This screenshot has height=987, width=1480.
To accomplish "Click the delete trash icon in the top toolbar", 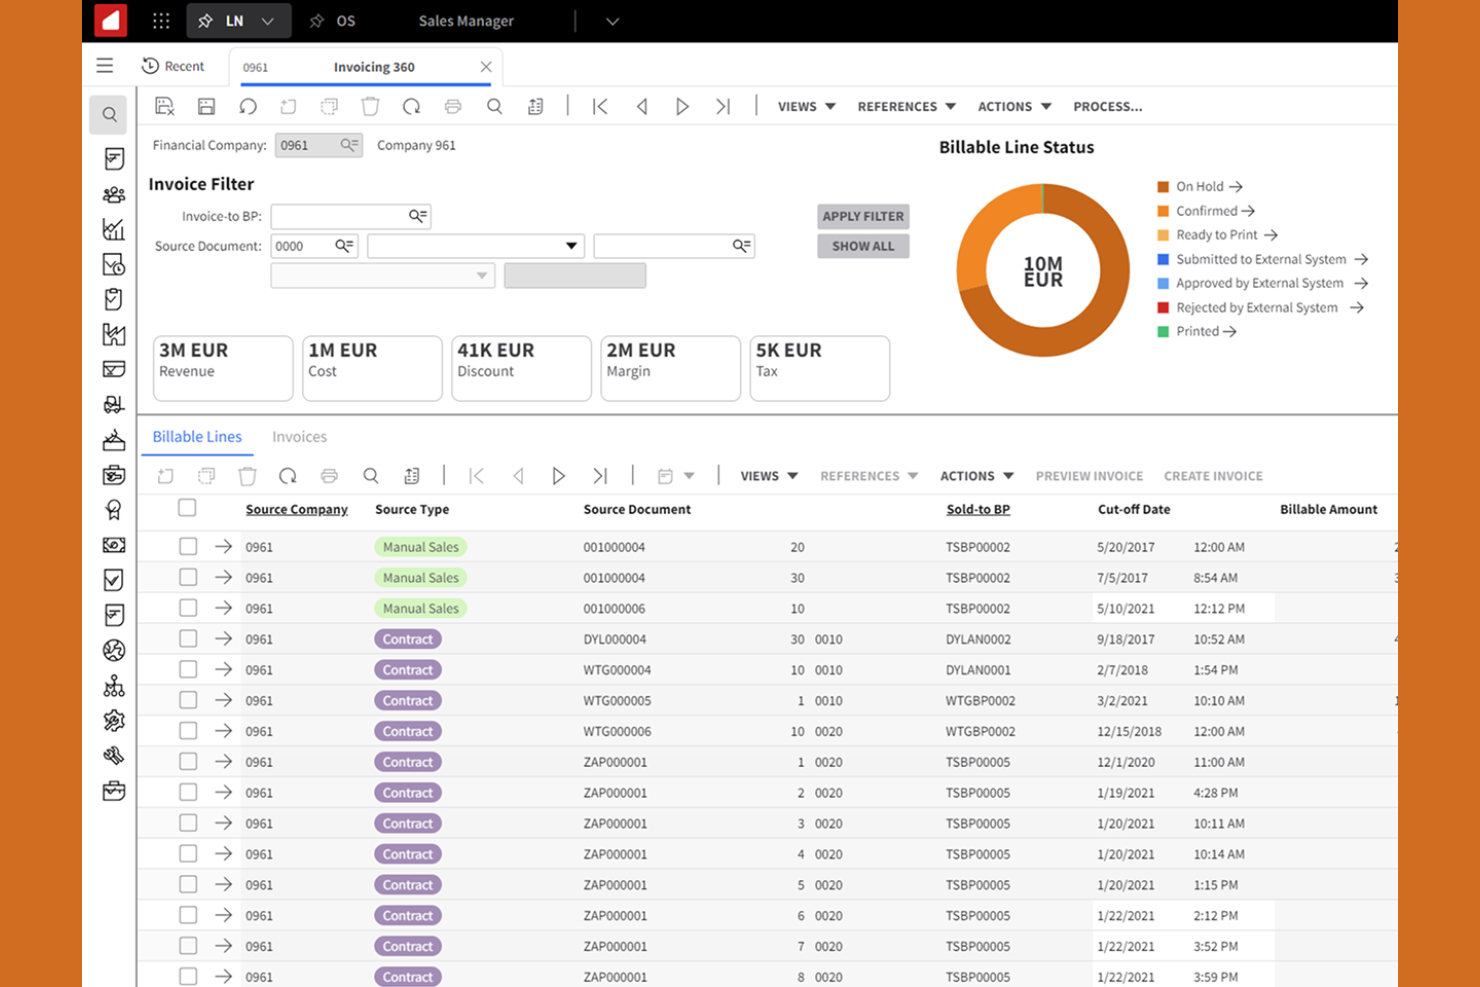I will [370, 106].
